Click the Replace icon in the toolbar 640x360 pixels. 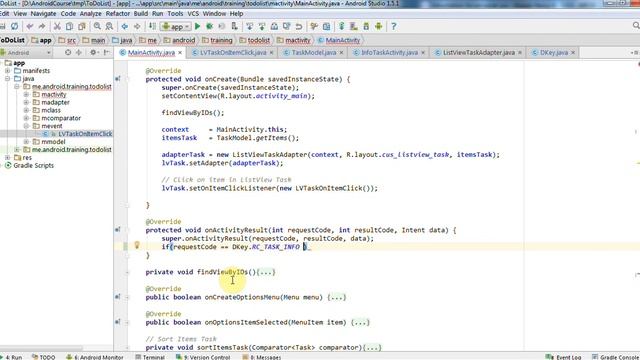[109, 27]
